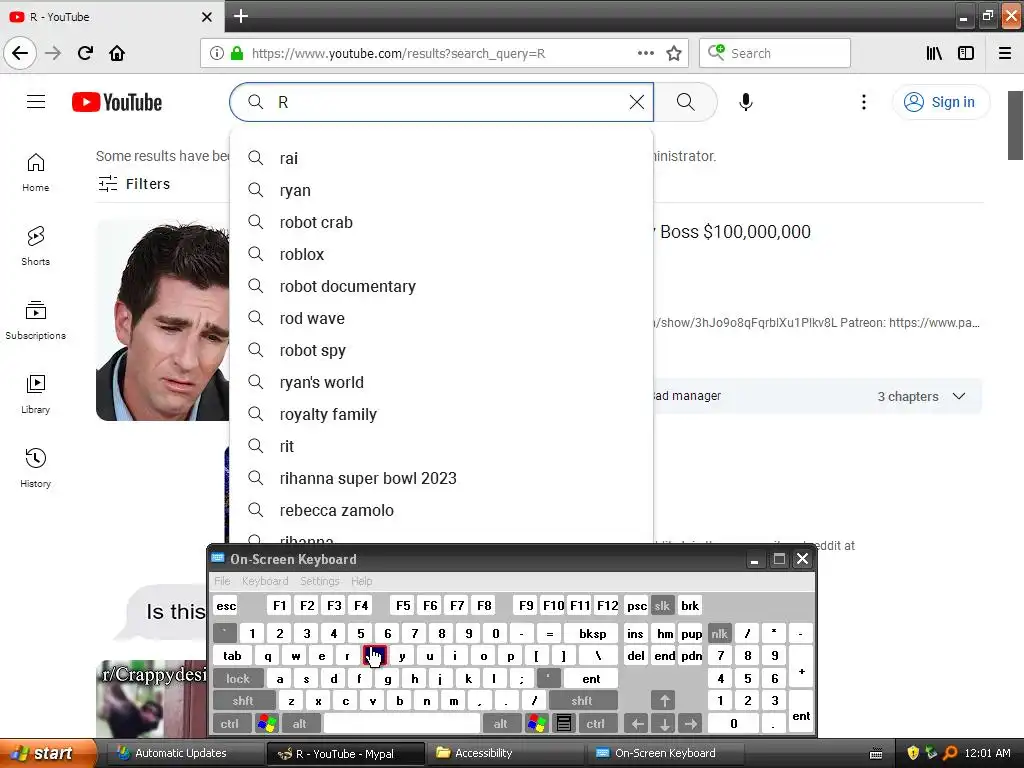The height and width of the screenshot is (768, 1024).
Task: Open History in the sidebar
Action: click(x=35, y=468)
